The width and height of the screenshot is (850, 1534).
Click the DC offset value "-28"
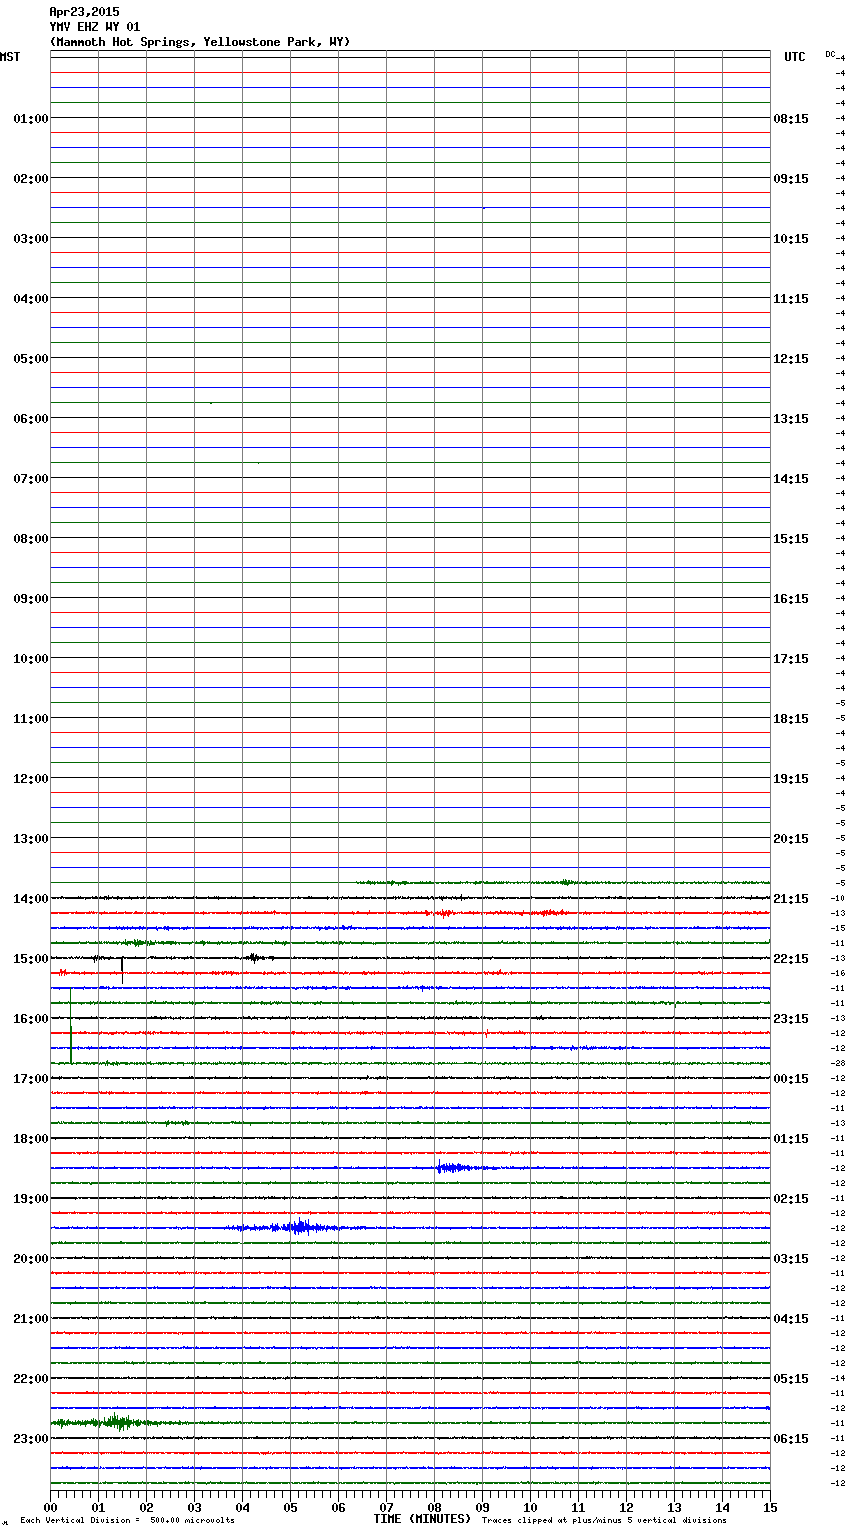tap(839, 1063)
